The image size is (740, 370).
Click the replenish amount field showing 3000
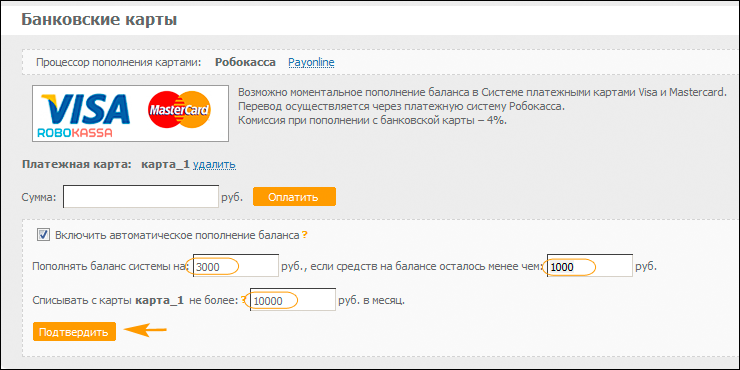click(x=236, y=266)
